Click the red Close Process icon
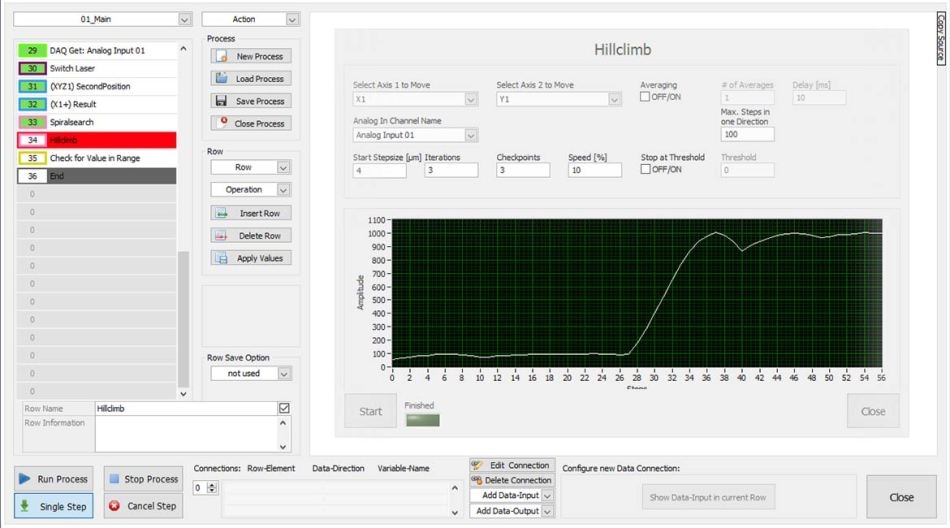950x528 pixels. point(221,123)
